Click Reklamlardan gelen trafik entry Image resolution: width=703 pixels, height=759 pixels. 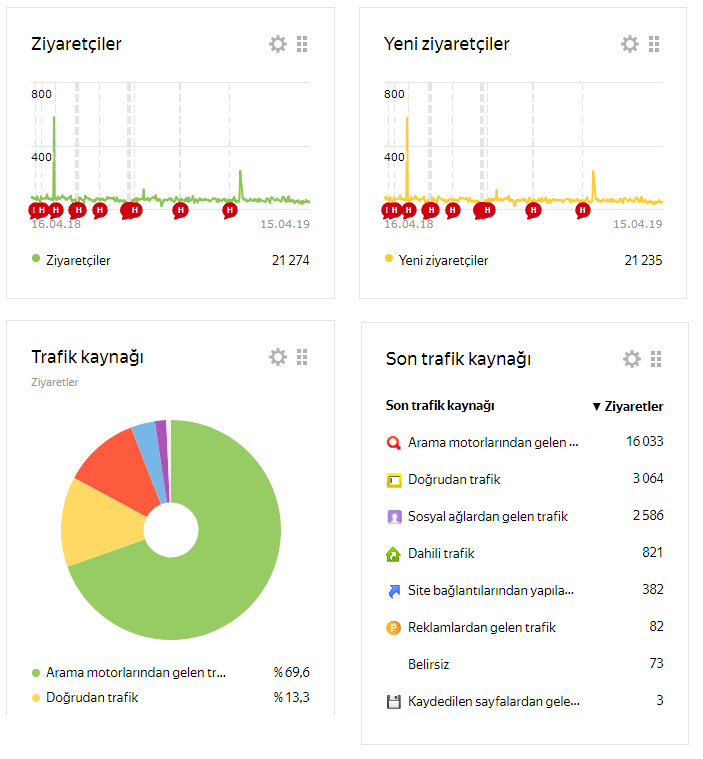tap(482, 628)
